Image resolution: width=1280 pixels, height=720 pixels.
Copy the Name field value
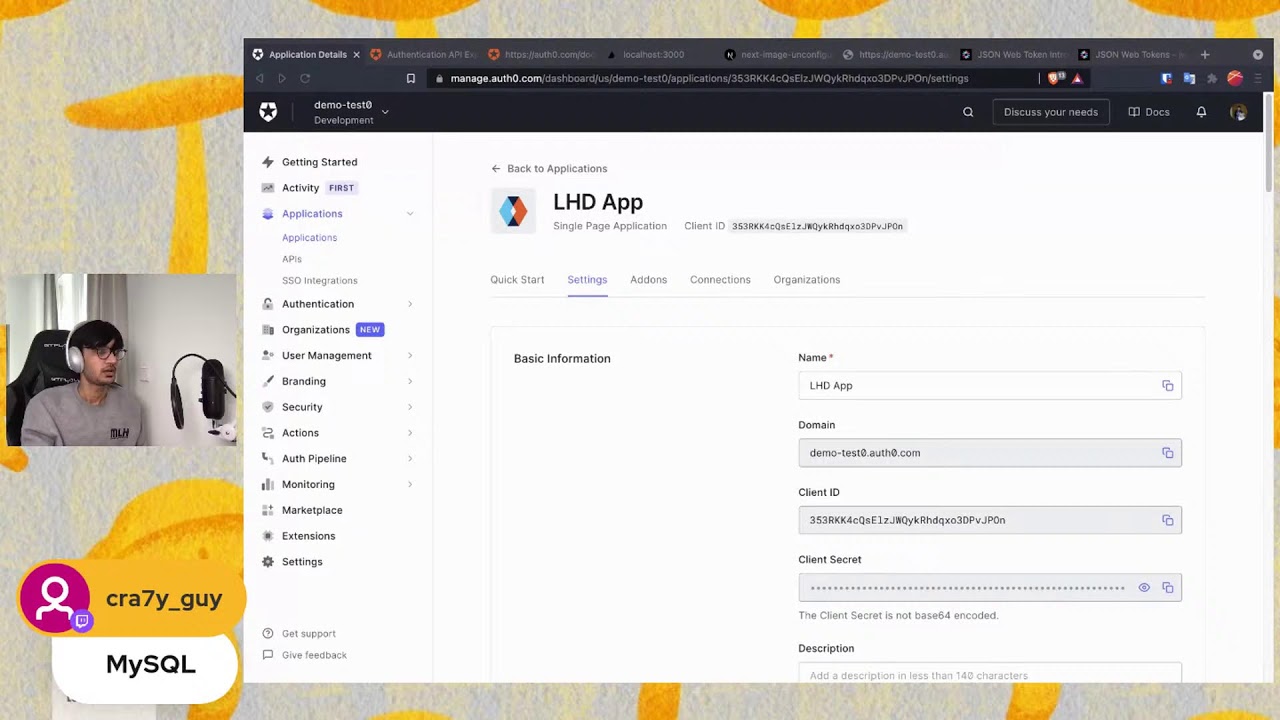pos(1167,386)
